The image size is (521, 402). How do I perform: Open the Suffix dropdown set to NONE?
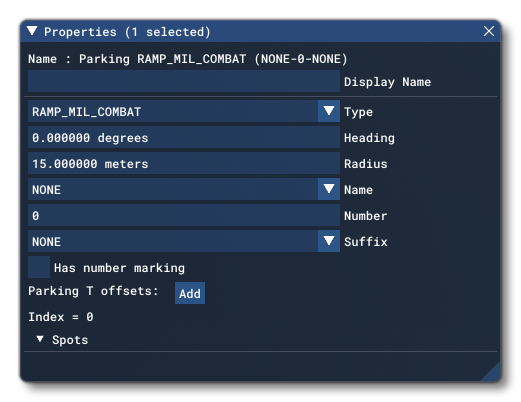(x=184, y=241)
